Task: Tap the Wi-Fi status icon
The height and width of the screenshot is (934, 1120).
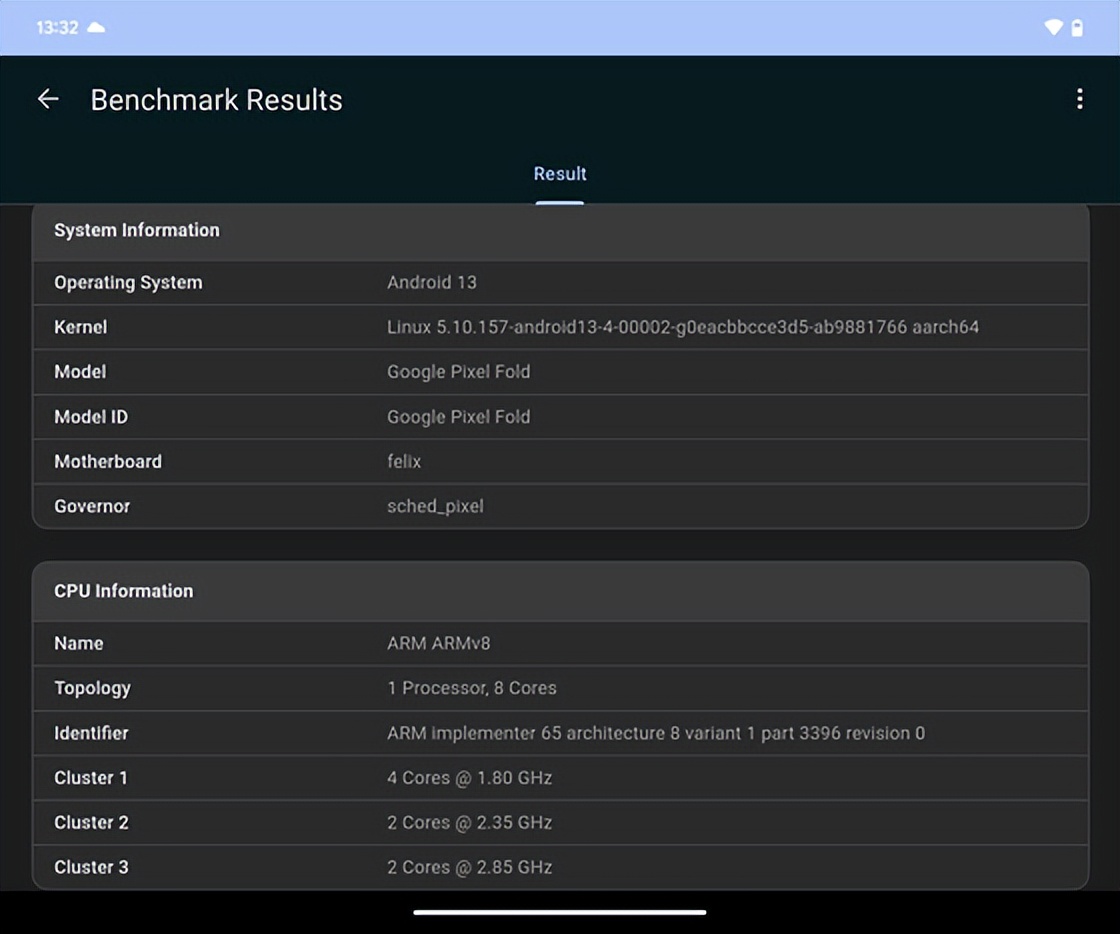Action: coord(1053,28)
